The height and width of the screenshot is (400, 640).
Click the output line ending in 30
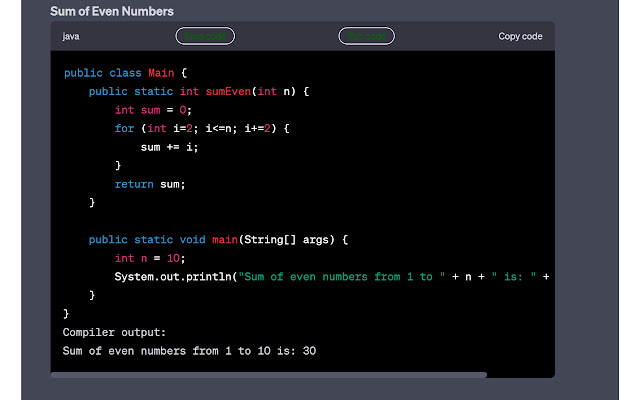(x=189, y=351)
